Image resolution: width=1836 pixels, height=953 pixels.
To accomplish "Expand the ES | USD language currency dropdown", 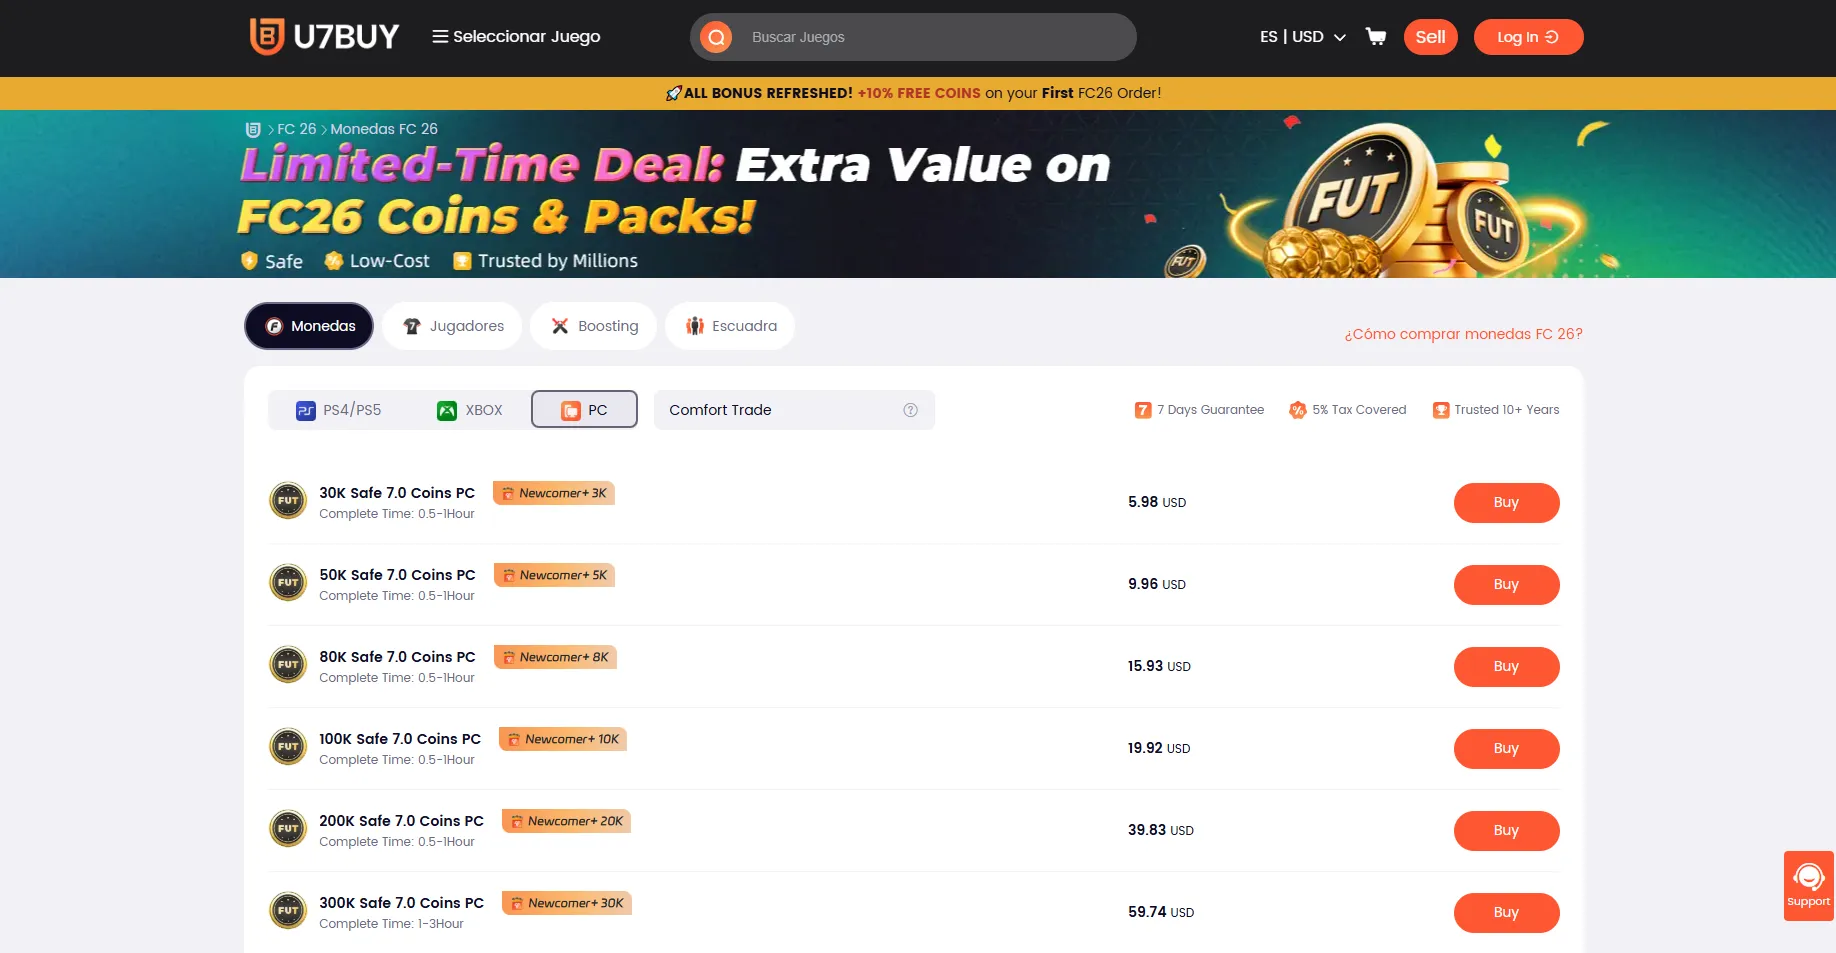I will (x=1303, y=37).
